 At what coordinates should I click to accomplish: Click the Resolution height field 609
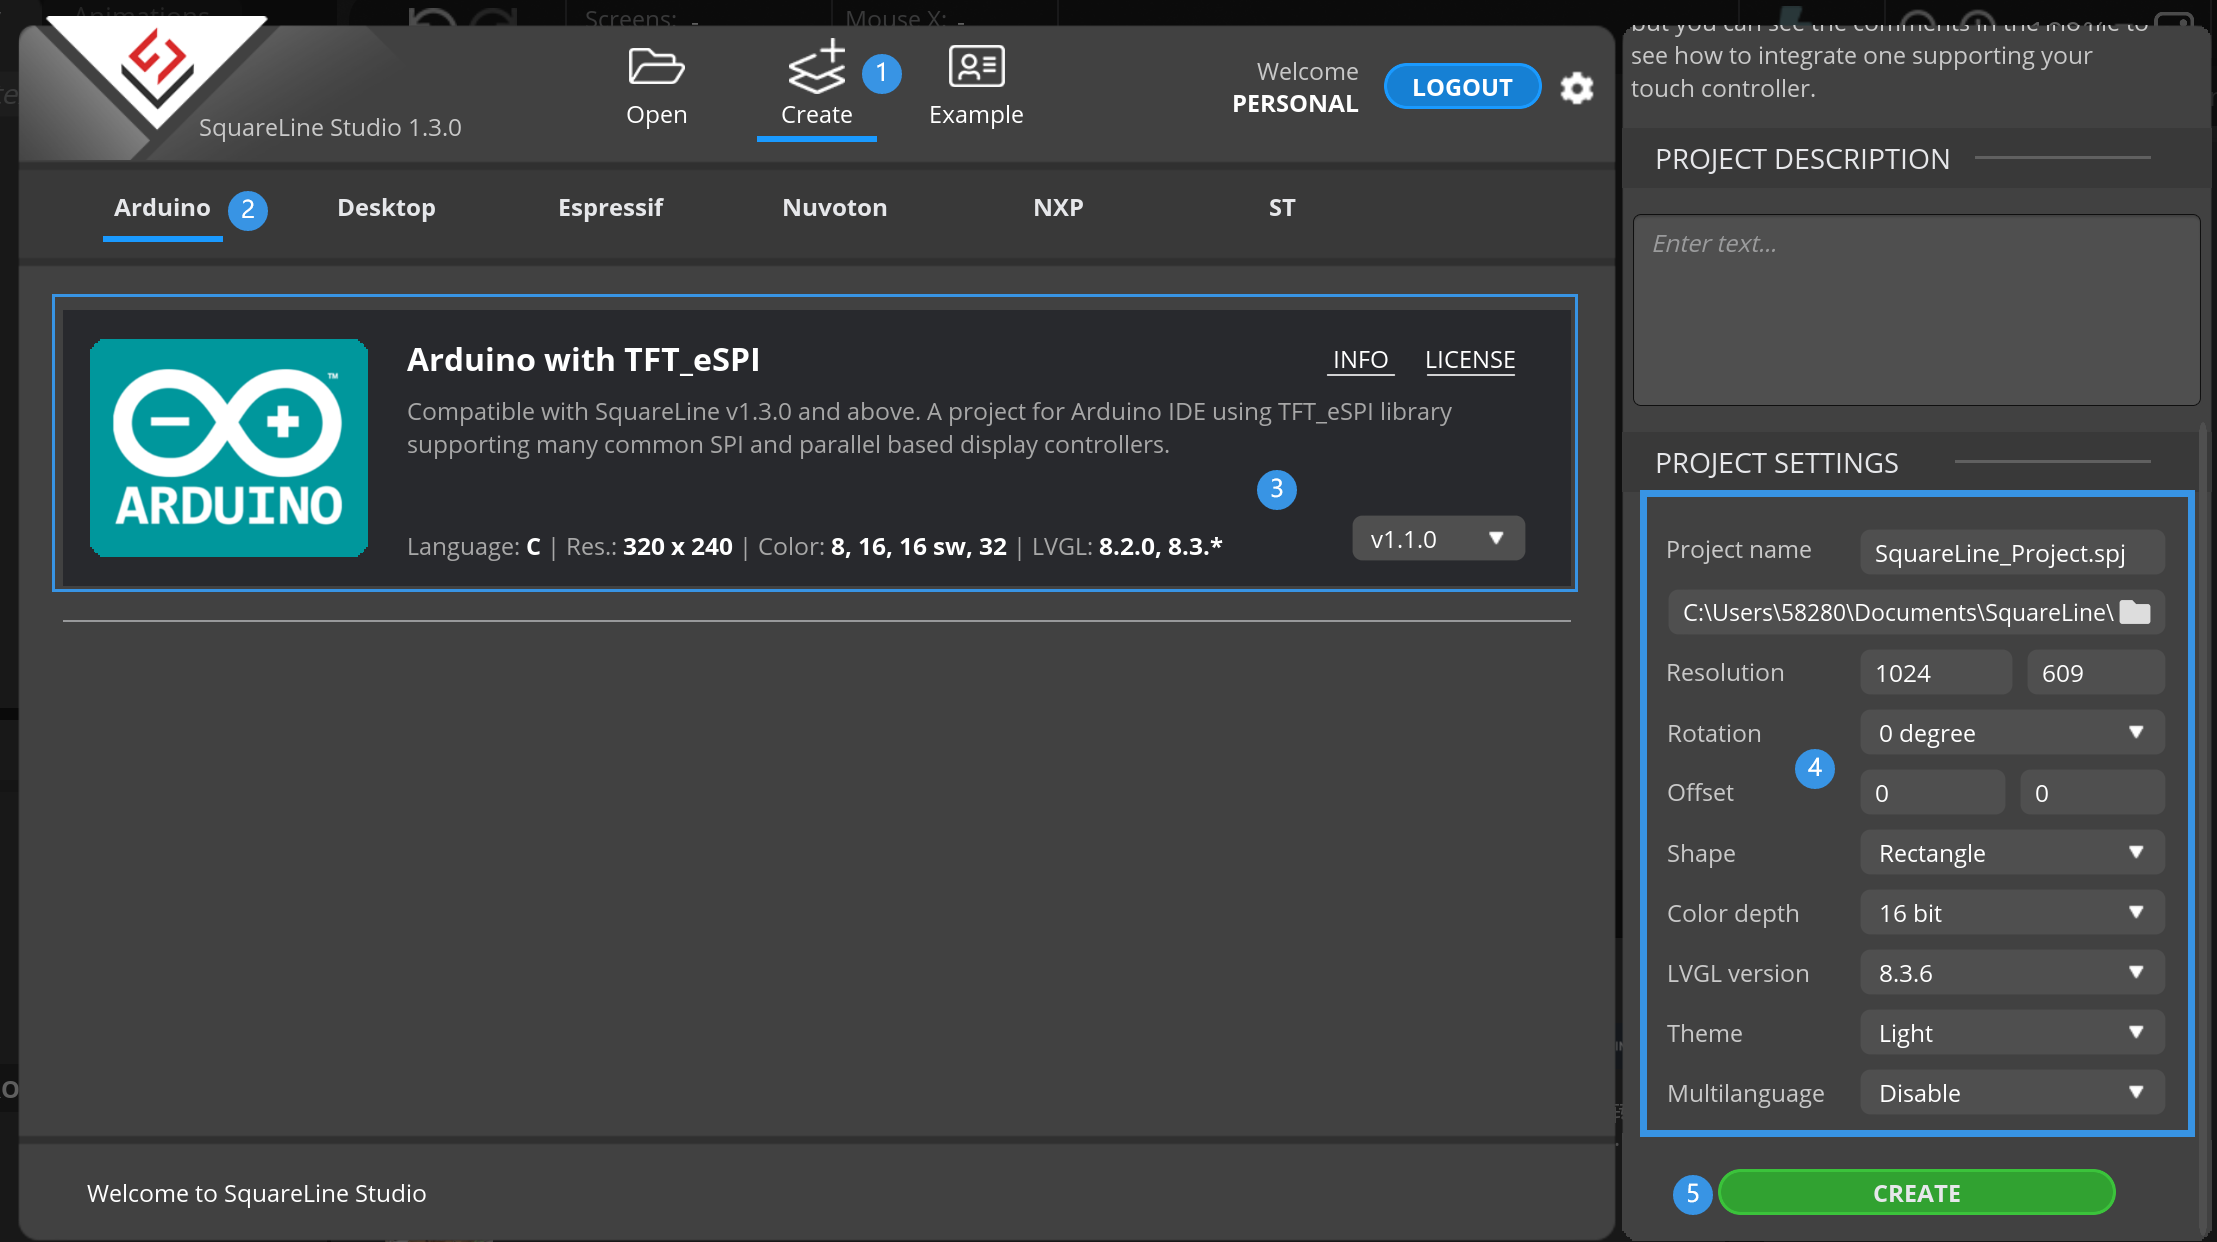point(2095,673)
